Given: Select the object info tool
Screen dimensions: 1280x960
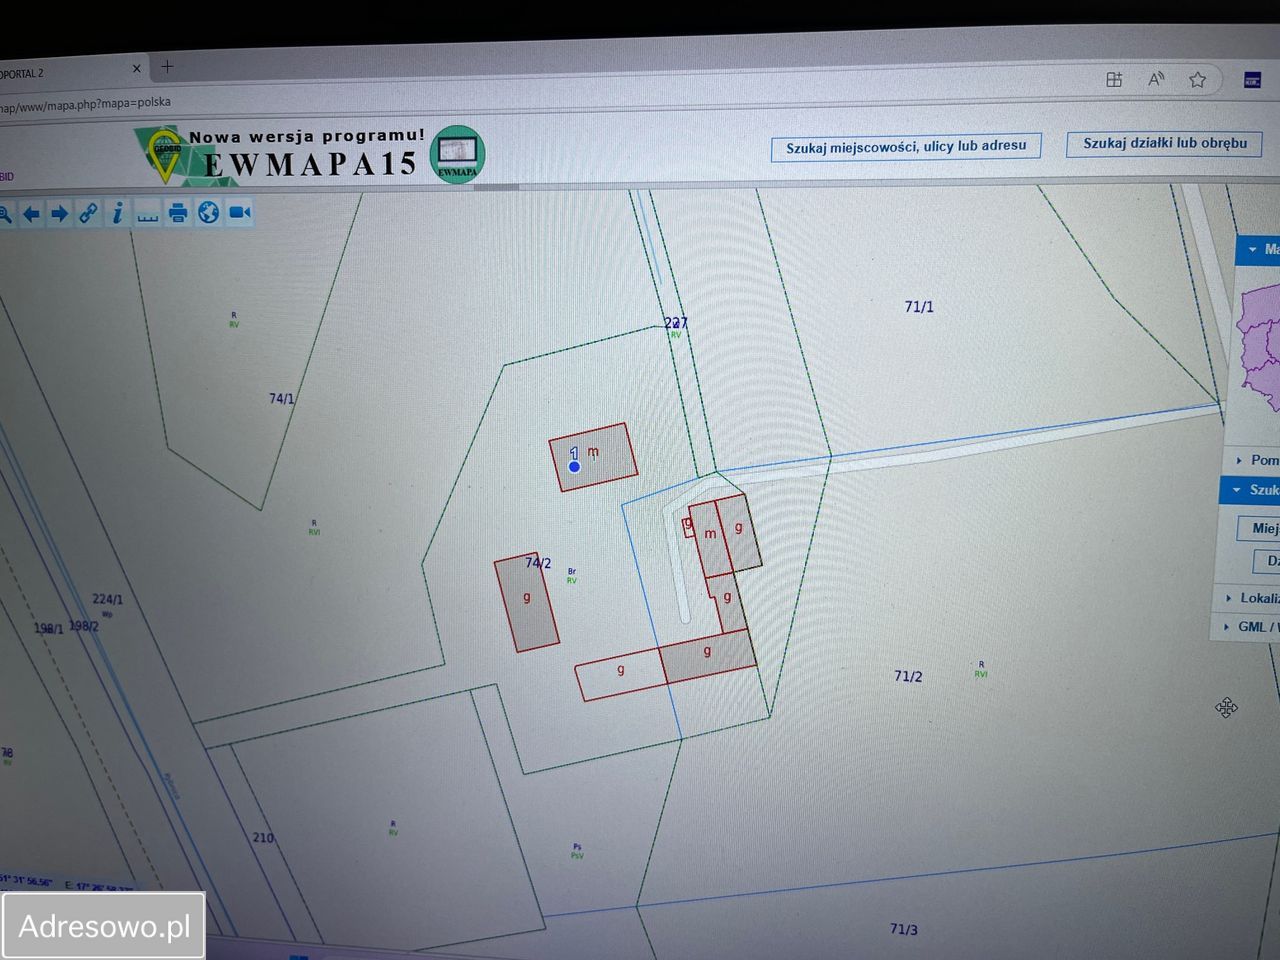Looking at the screenshot, I should tap(118, 213).
